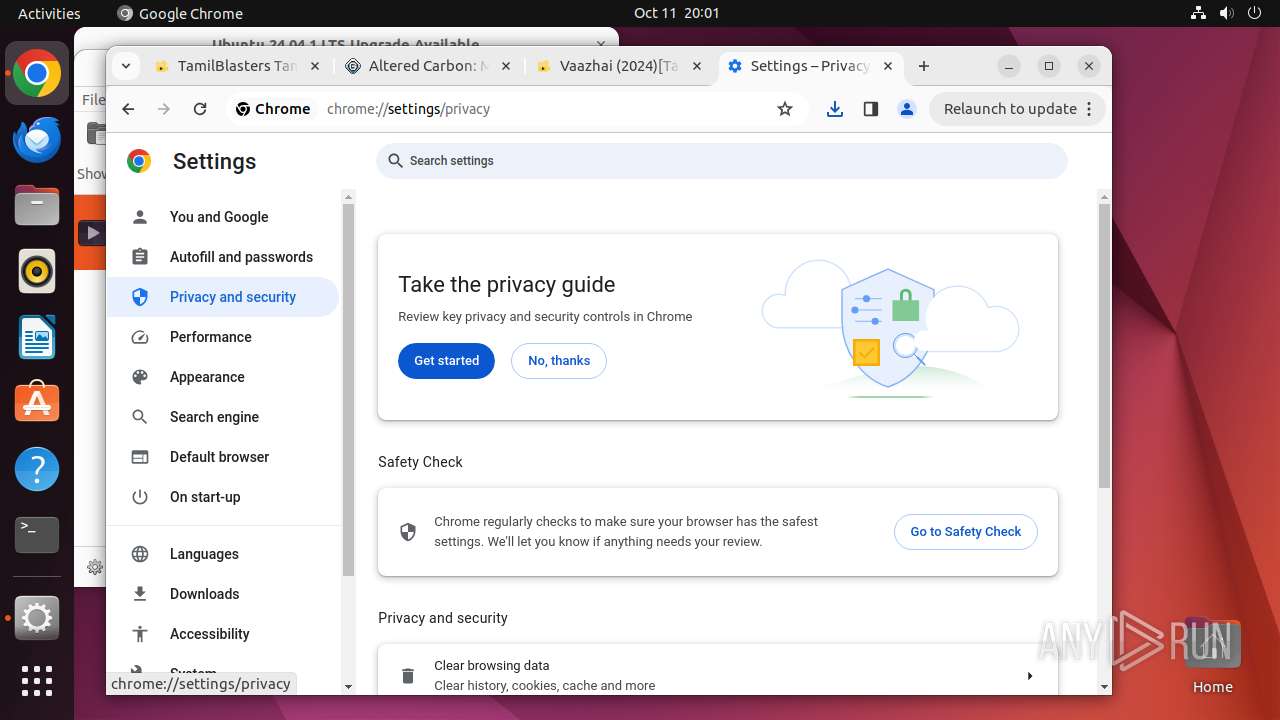Open system menu via power icon
The height and width of the screenshot is (720, 1280).
[x=1256, y=13]
